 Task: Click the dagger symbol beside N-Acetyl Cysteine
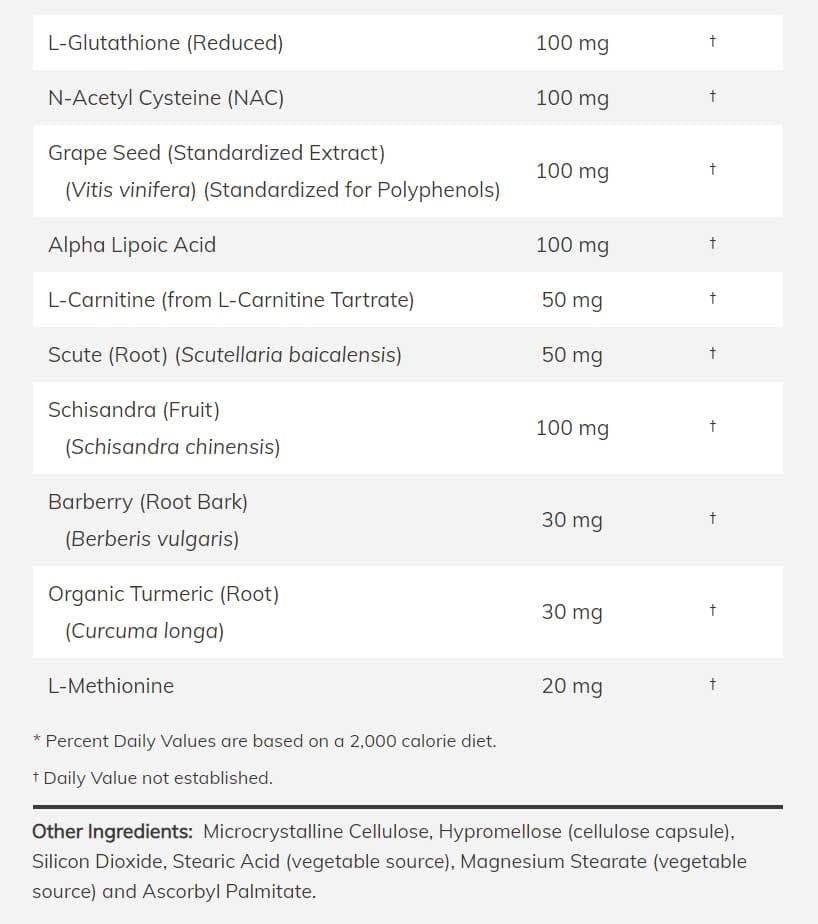[713, 96]
